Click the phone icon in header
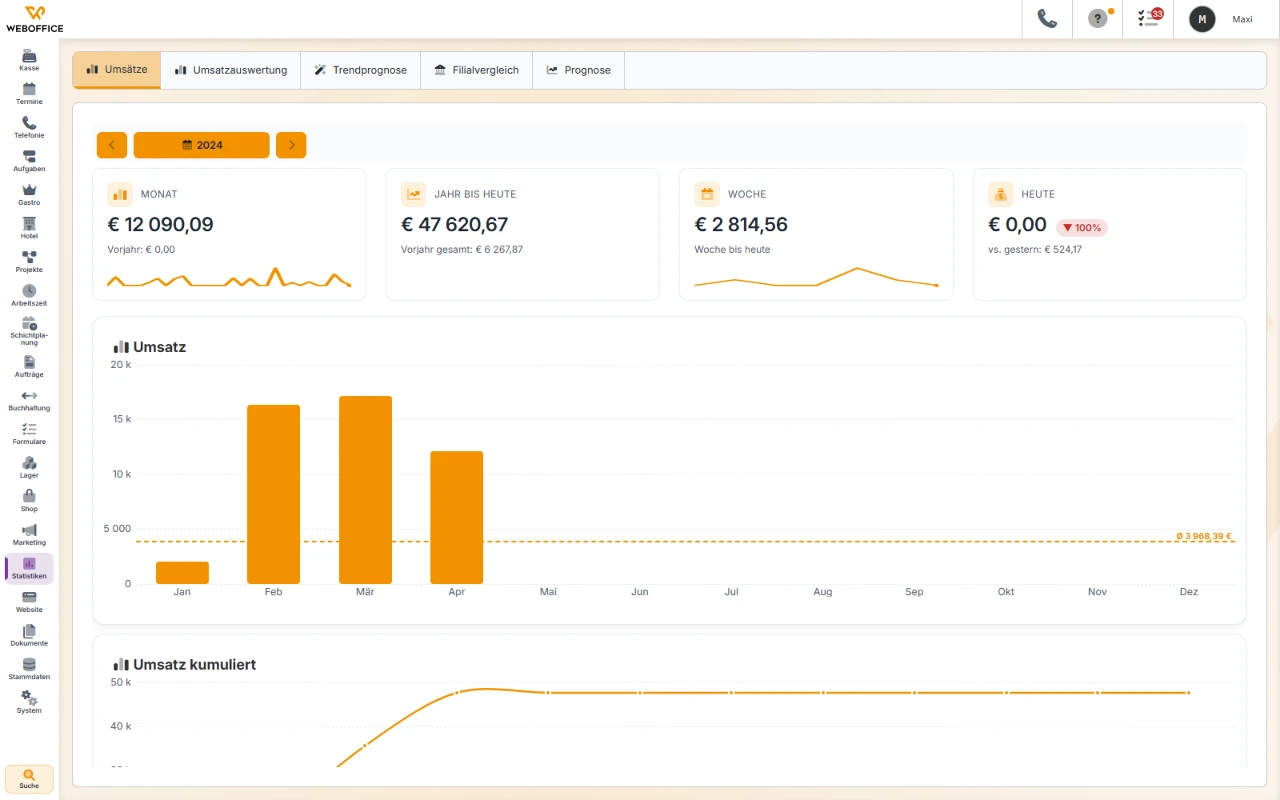The height and width of the screenshot is (800, 1280). click(1047, 19)
